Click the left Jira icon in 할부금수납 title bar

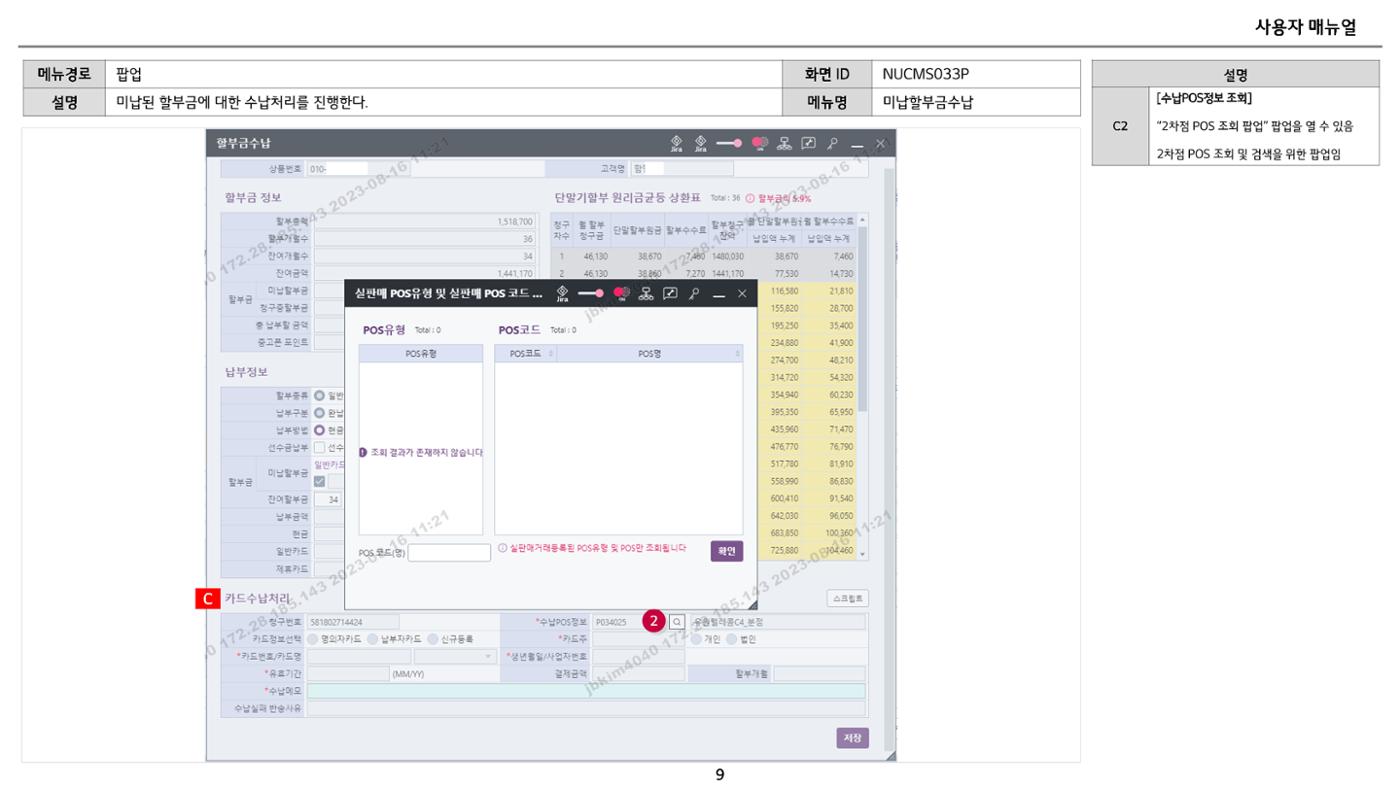pyautogui.click(x=675, y=144)
